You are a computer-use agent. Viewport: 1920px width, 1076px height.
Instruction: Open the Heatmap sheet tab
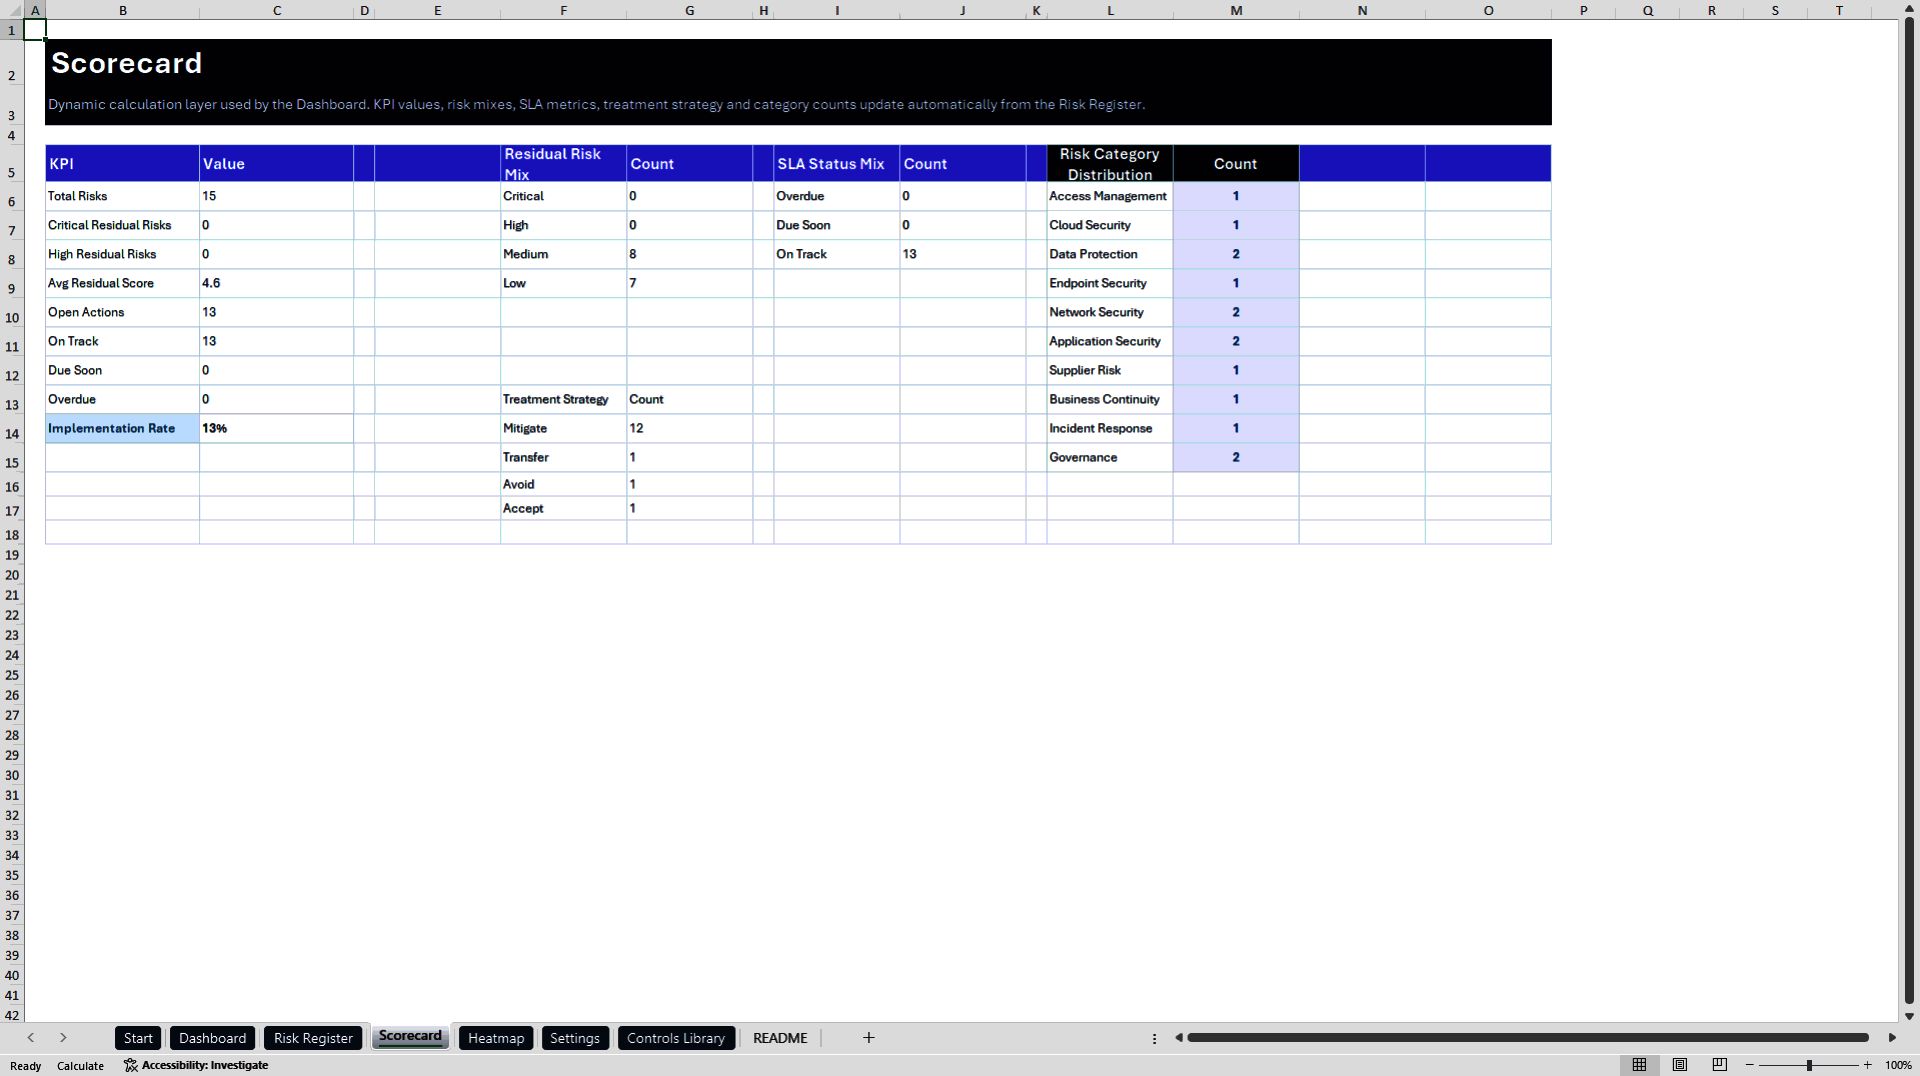tap(496, 1038)
